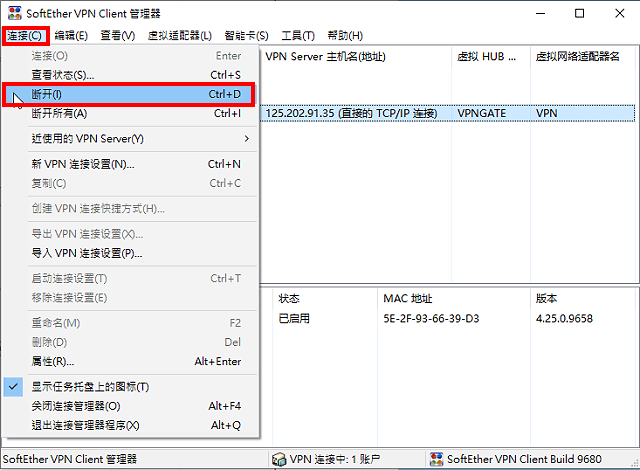Open the 智能卡(S) menu
This screenshot has width=640, height=470.
[246, 36]
